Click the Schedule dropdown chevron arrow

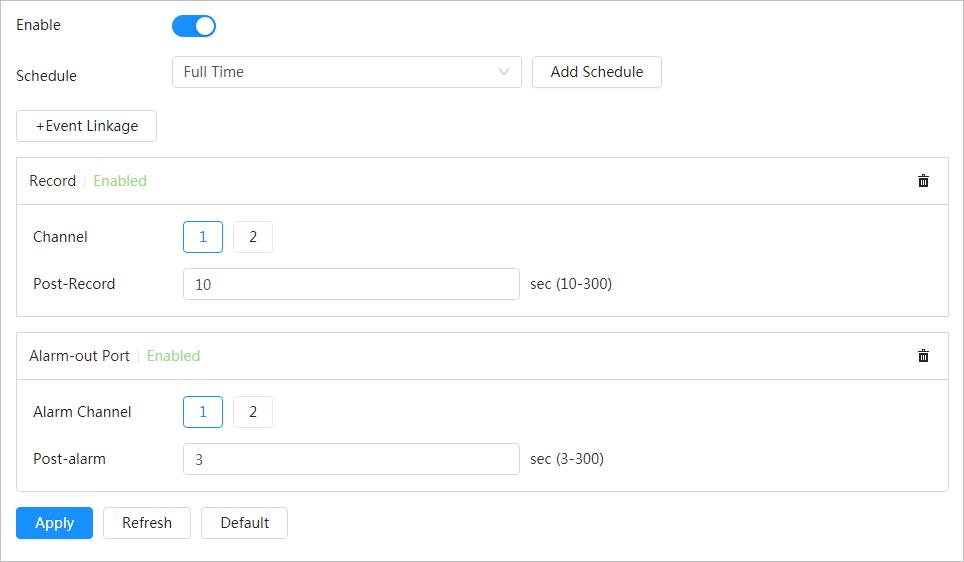click(504, 72)
